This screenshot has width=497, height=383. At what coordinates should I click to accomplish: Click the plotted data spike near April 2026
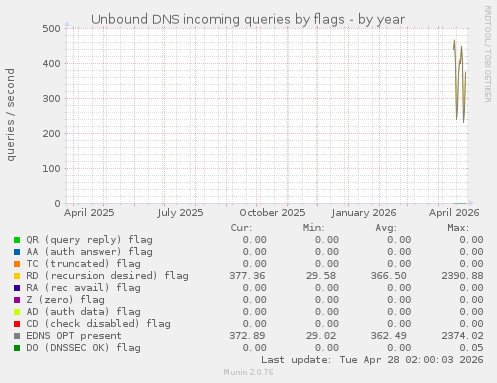pos(460,81)
